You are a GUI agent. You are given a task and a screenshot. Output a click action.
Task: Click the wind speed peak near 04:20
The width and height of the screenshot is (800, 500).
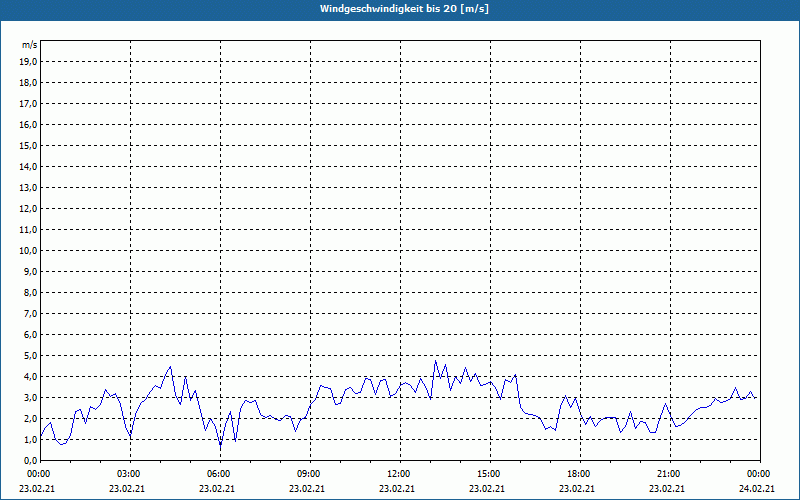click(170, 366)
